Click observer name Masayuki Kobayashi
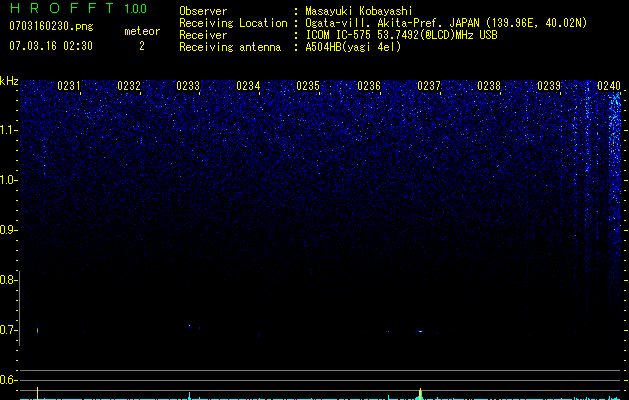The image size is (629, 400). tap(358, 11)
